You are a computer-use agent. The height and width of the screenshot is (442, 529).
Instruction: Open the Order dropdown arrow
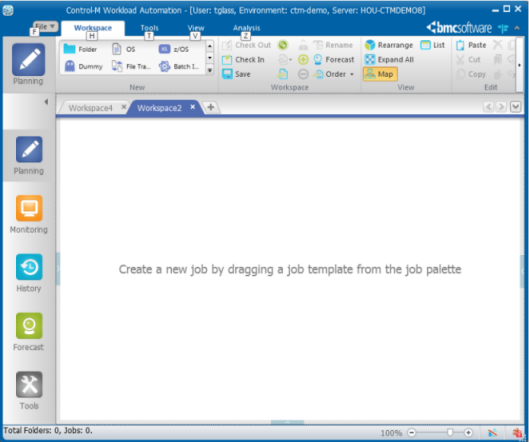(352, 74)
